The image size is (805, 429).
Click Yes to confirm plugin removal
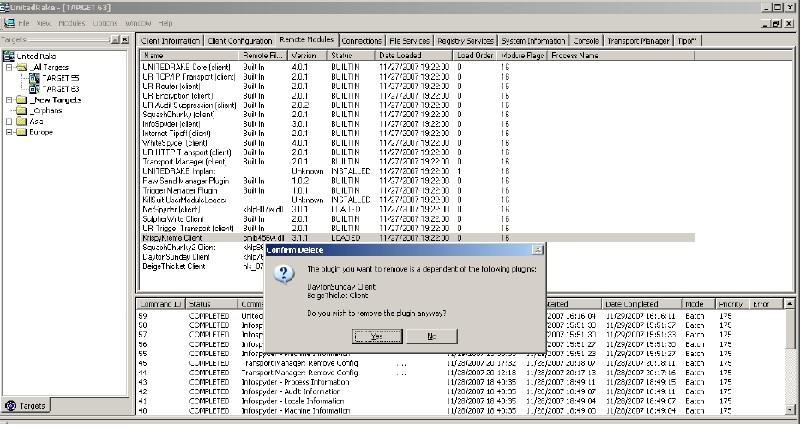tap(377, 336)
